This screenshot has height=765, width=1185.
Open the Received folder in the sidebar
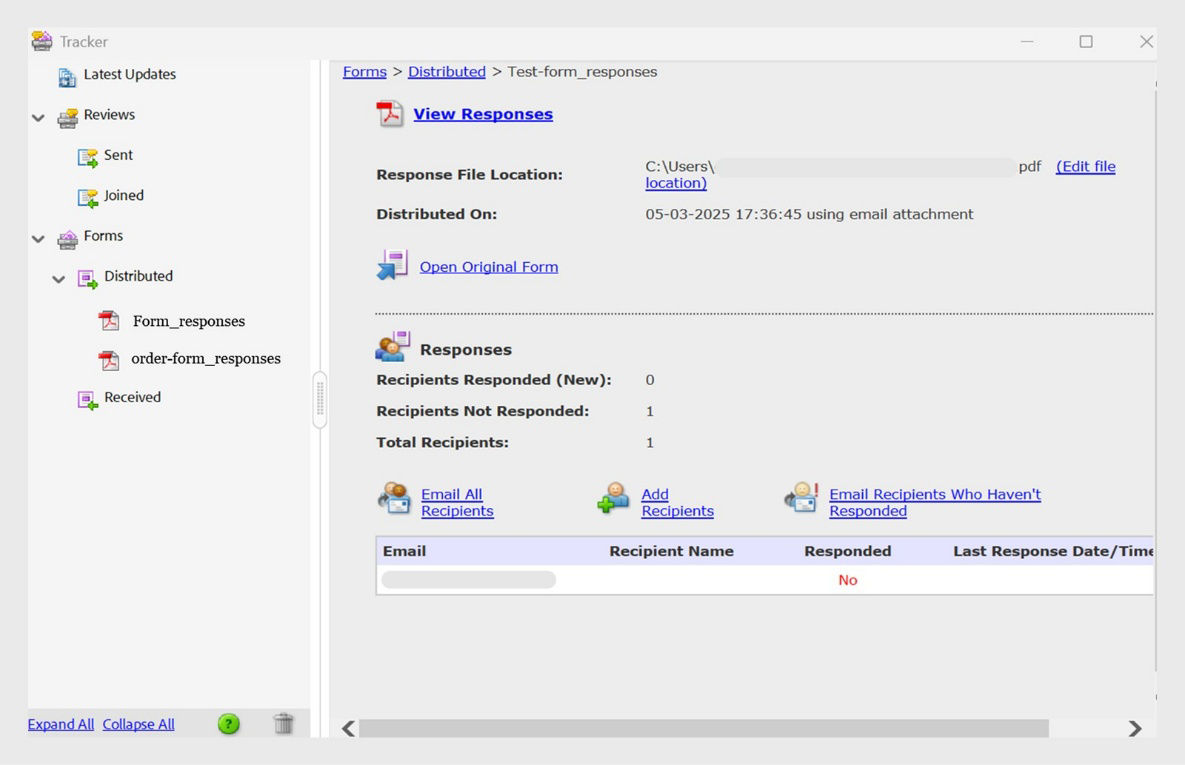(x=131, y=397)
